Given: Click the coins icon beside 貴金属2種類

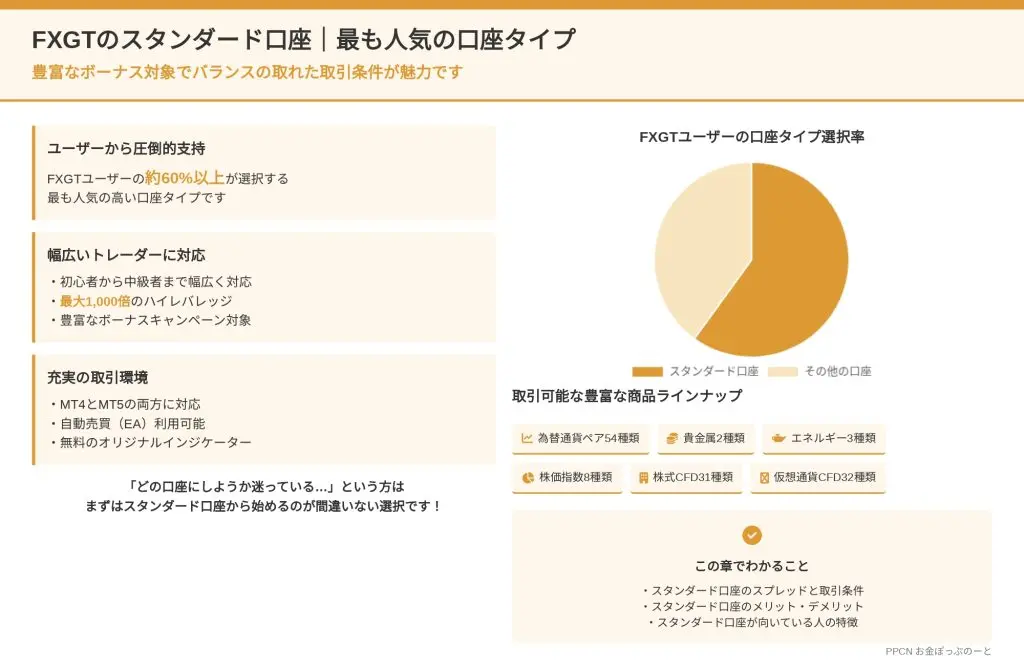Looking at the screenshot, I should point(672,438).
